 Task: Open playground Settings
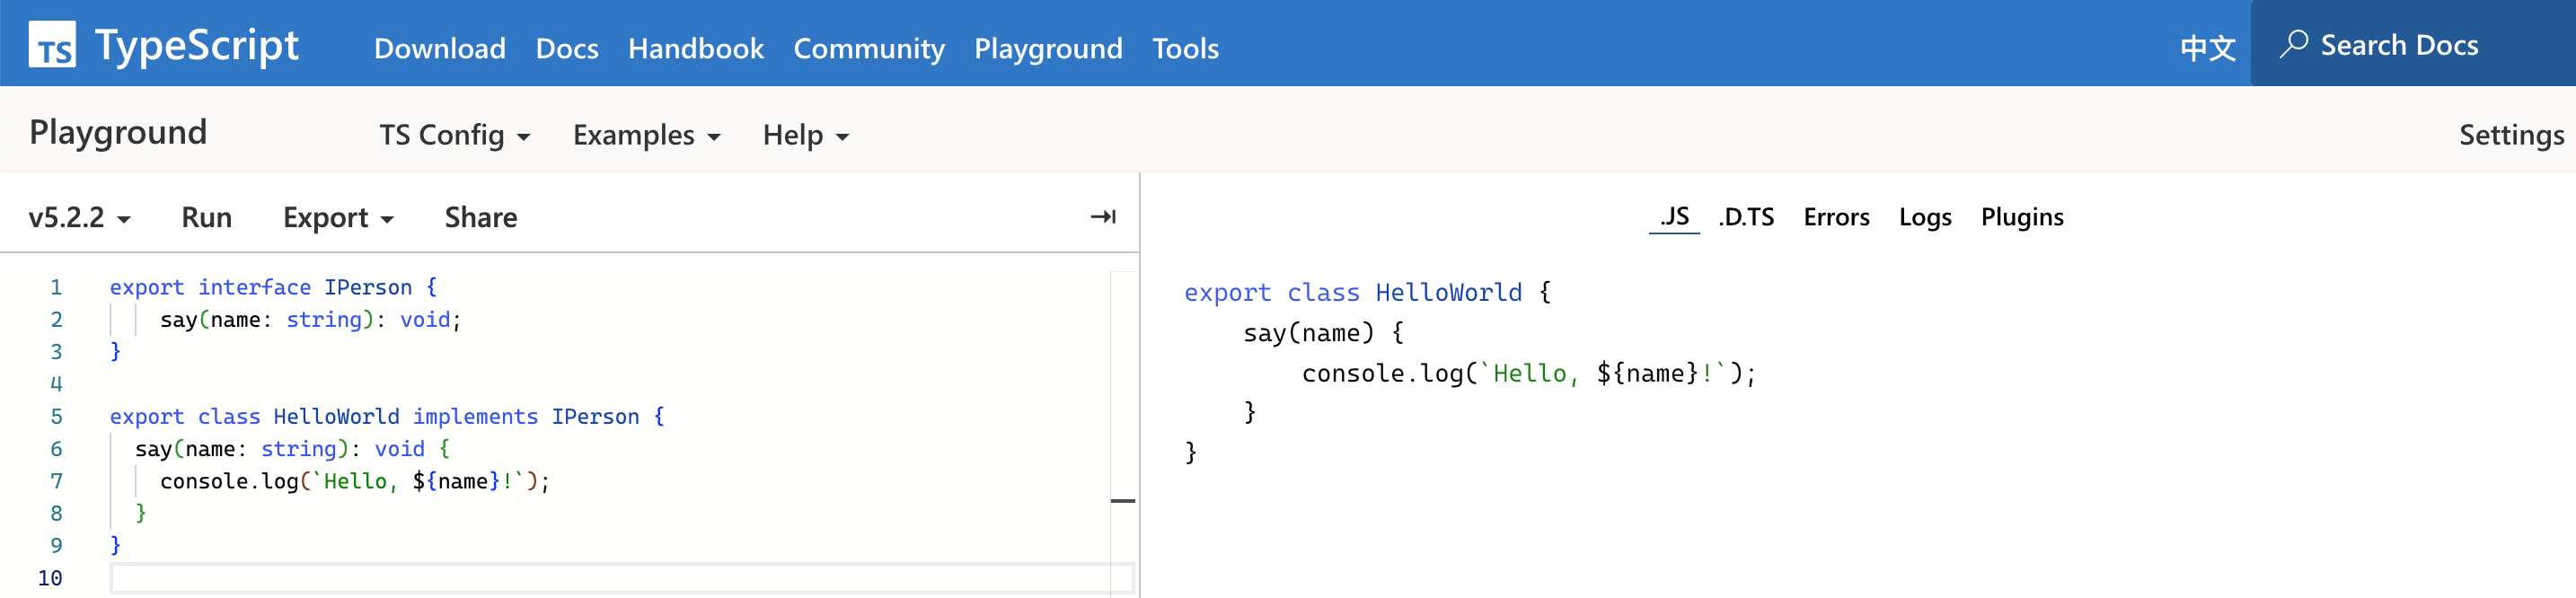click(2511, 135)
